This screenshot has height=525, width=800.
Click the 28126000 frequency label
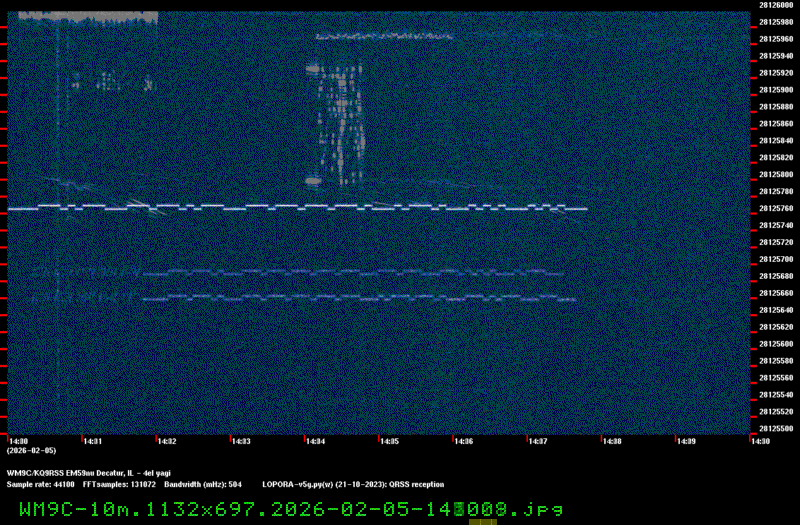(x=775, y=4)
